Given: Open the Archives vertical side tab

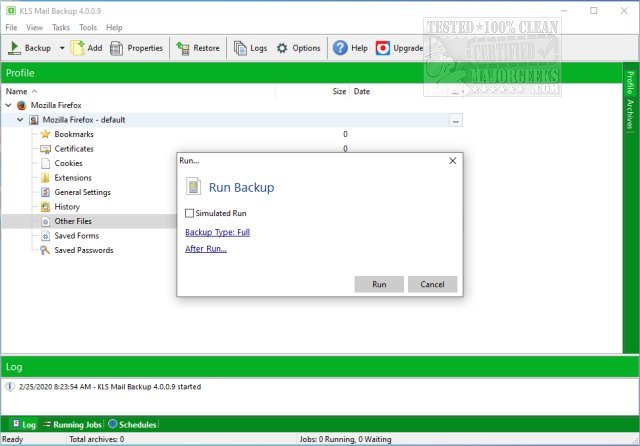Looking at the screenshot, I should [630, 114].
